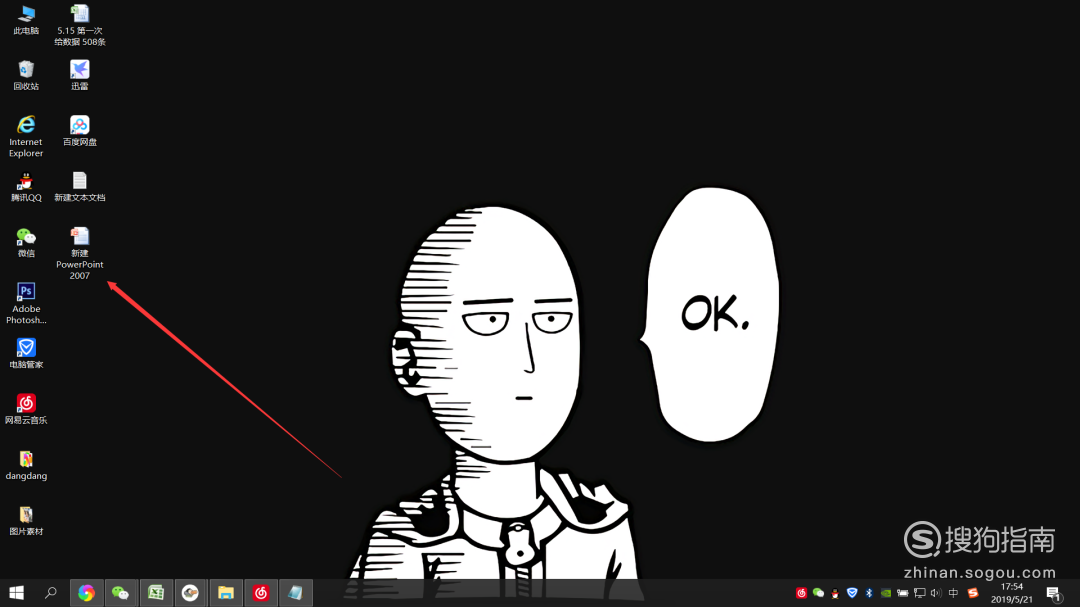
Task: Open NVIDIA tray icon
Action: tap(886, 593)
